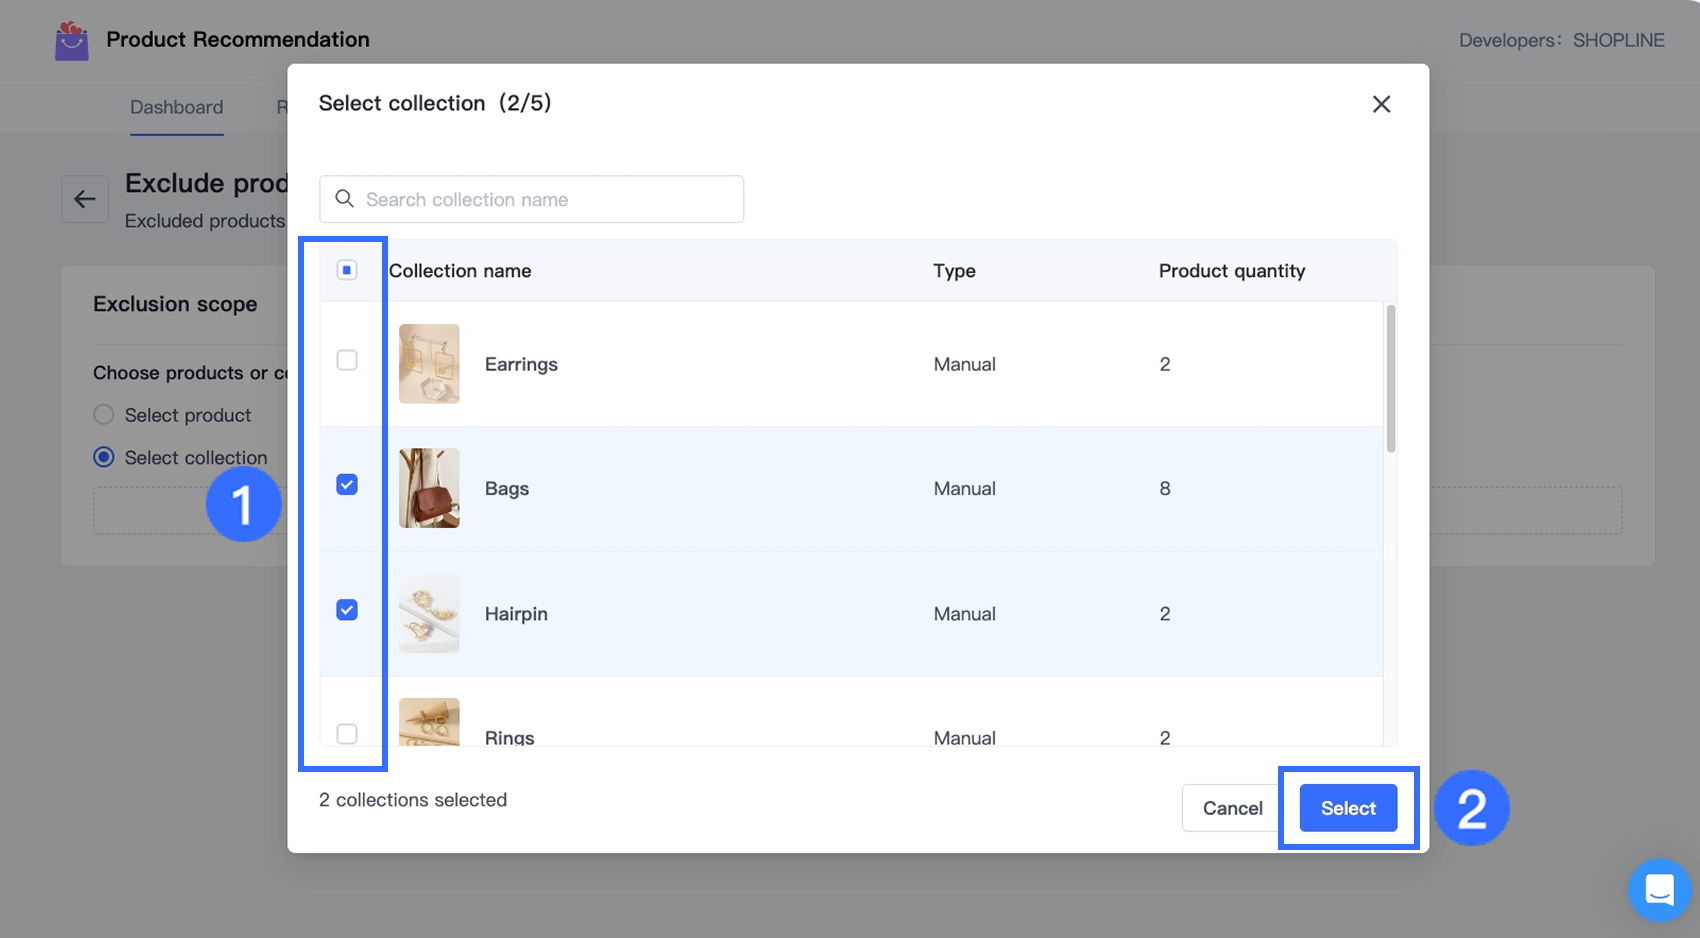Screen dimensions: 1700x938
Task: Choose the Select collection radio option
Action: click(x=104, y=457)
